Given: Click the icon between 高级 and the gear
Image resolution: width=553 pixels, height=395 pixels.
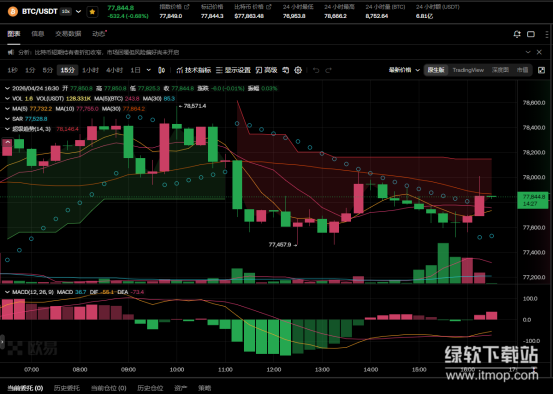Looking at the screenshot, I should (286, 70).
